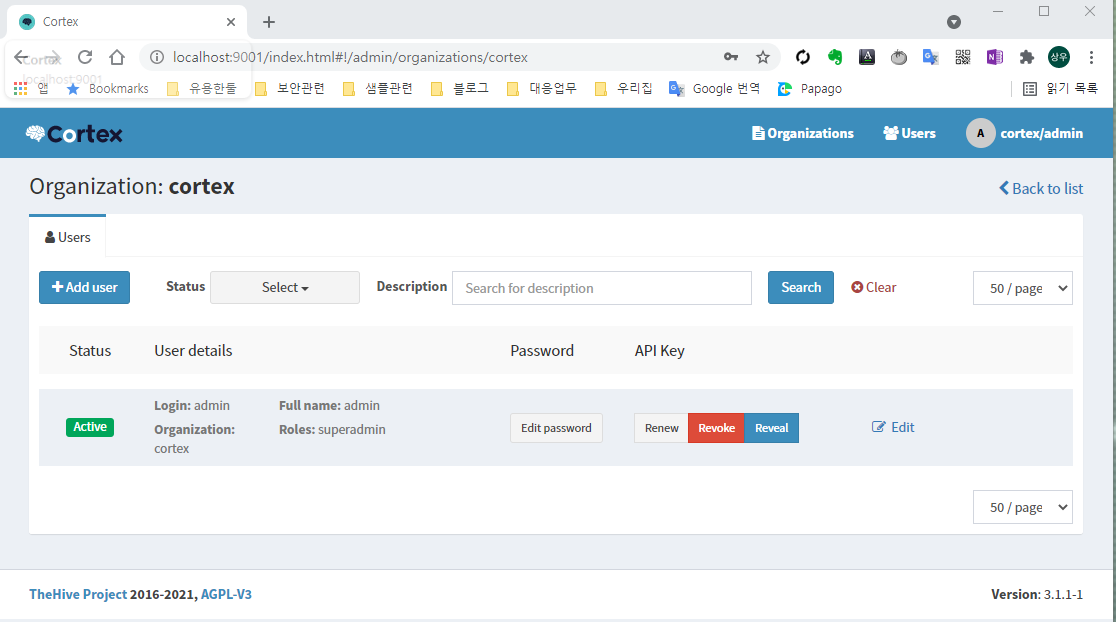
Task: Open the dark 'A' extension icon
Action: click(x=867, y=57)
